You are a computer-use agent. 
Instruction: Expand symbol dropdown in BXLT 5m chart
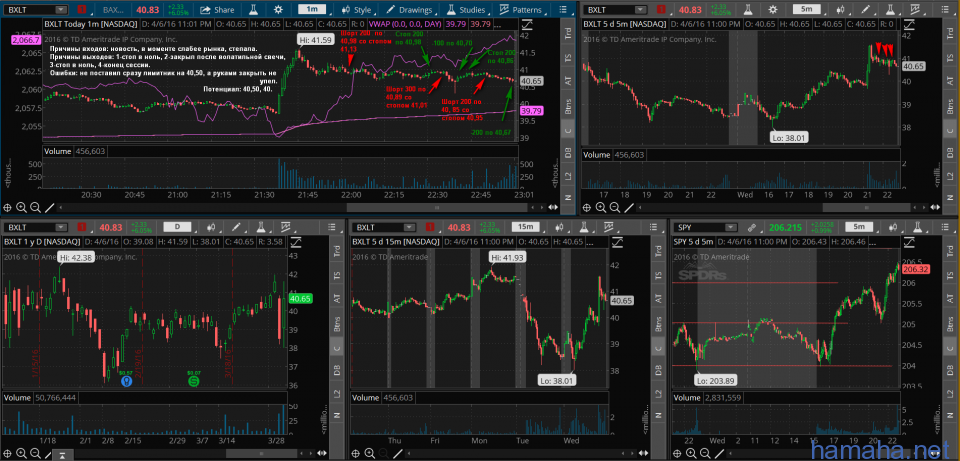[640, 10]
